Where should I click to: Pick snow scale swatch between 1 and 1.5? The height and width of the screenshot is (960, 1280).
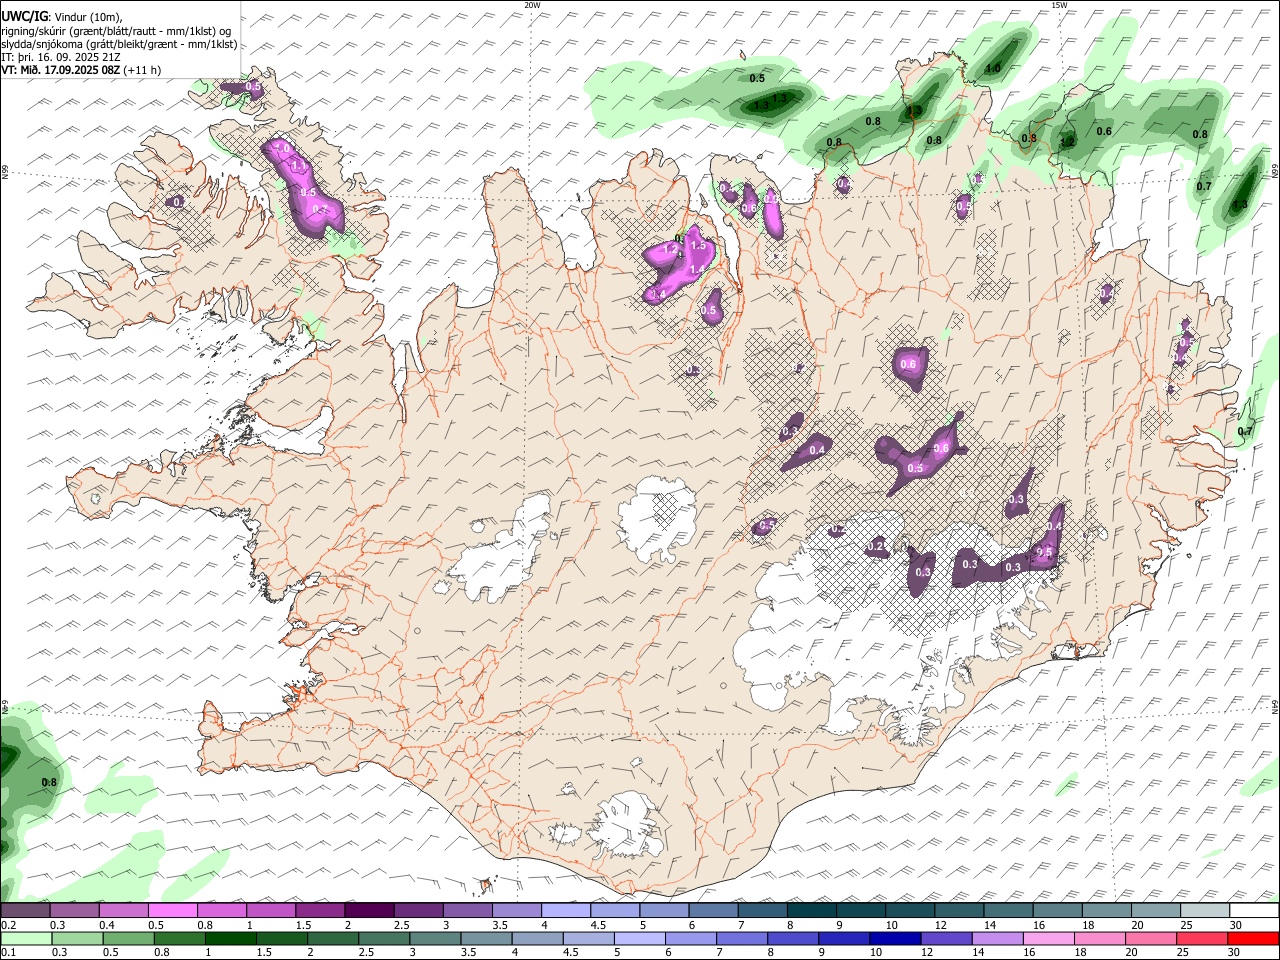coord(270,911)
